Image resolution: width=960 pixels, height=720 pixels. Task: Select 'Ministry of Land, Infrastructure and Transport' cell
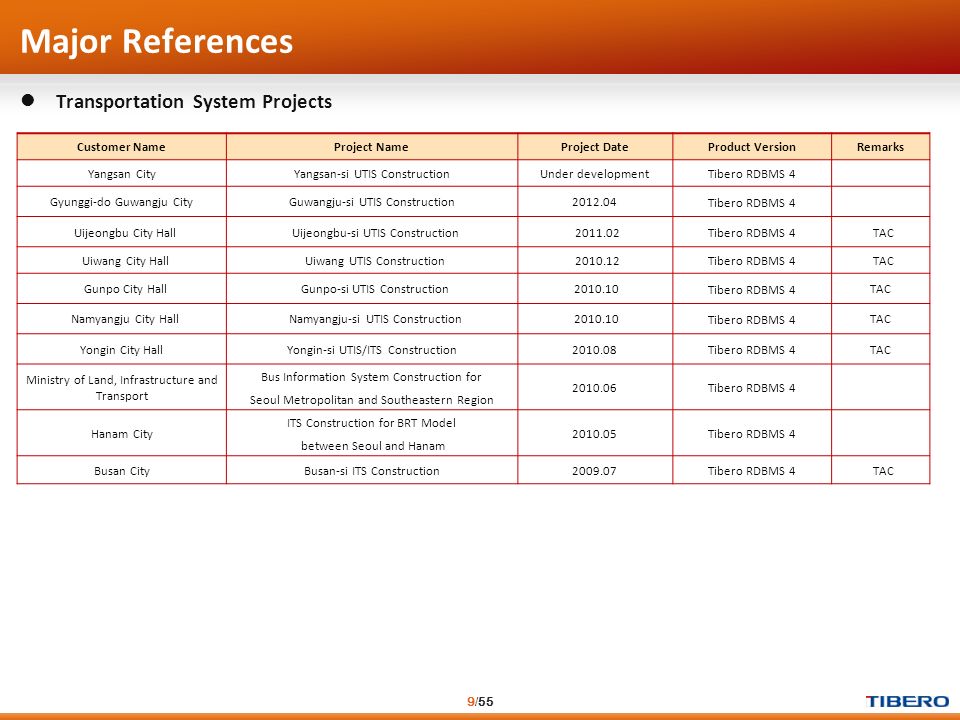click(x=122, y=388)
